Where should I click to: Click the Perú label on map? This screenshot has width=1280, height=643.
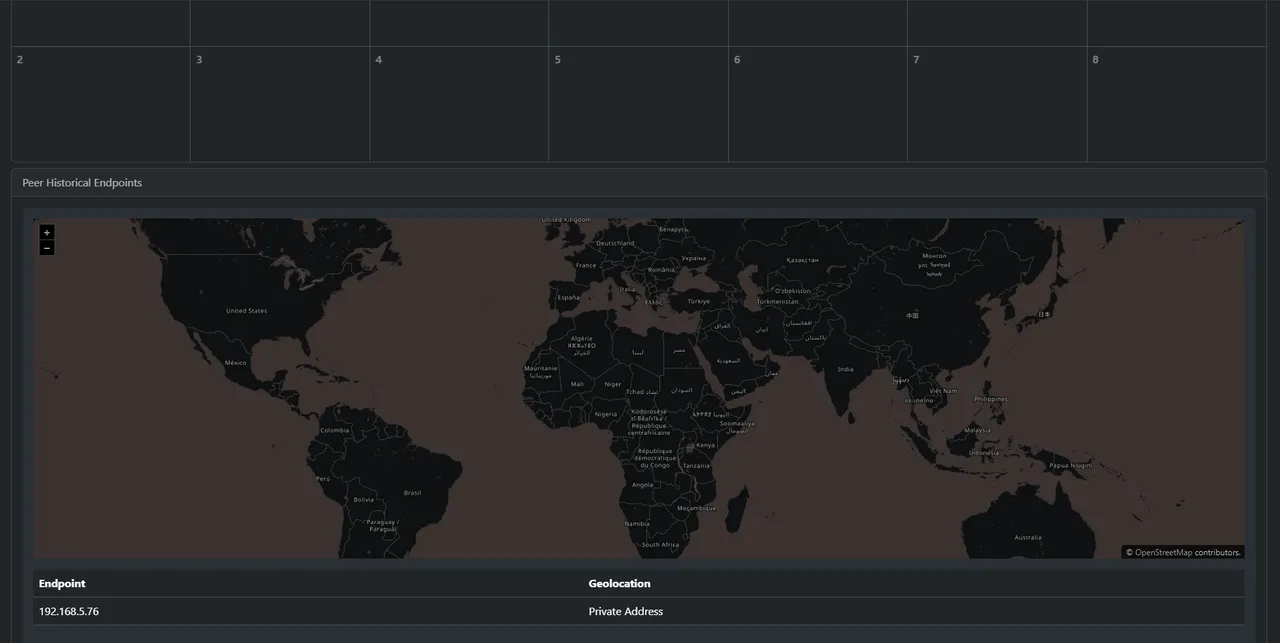[323, 478]
